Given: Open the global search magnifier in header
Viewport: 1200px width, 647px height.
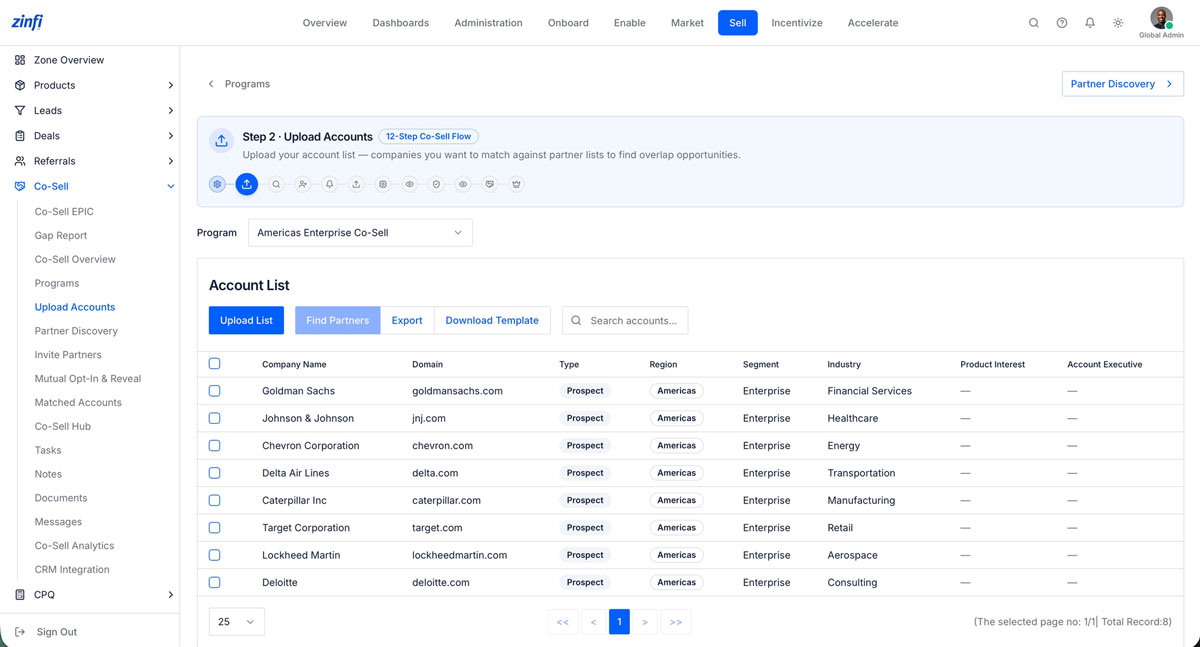Looking at the screenshot, I should tap(1034, 23).
